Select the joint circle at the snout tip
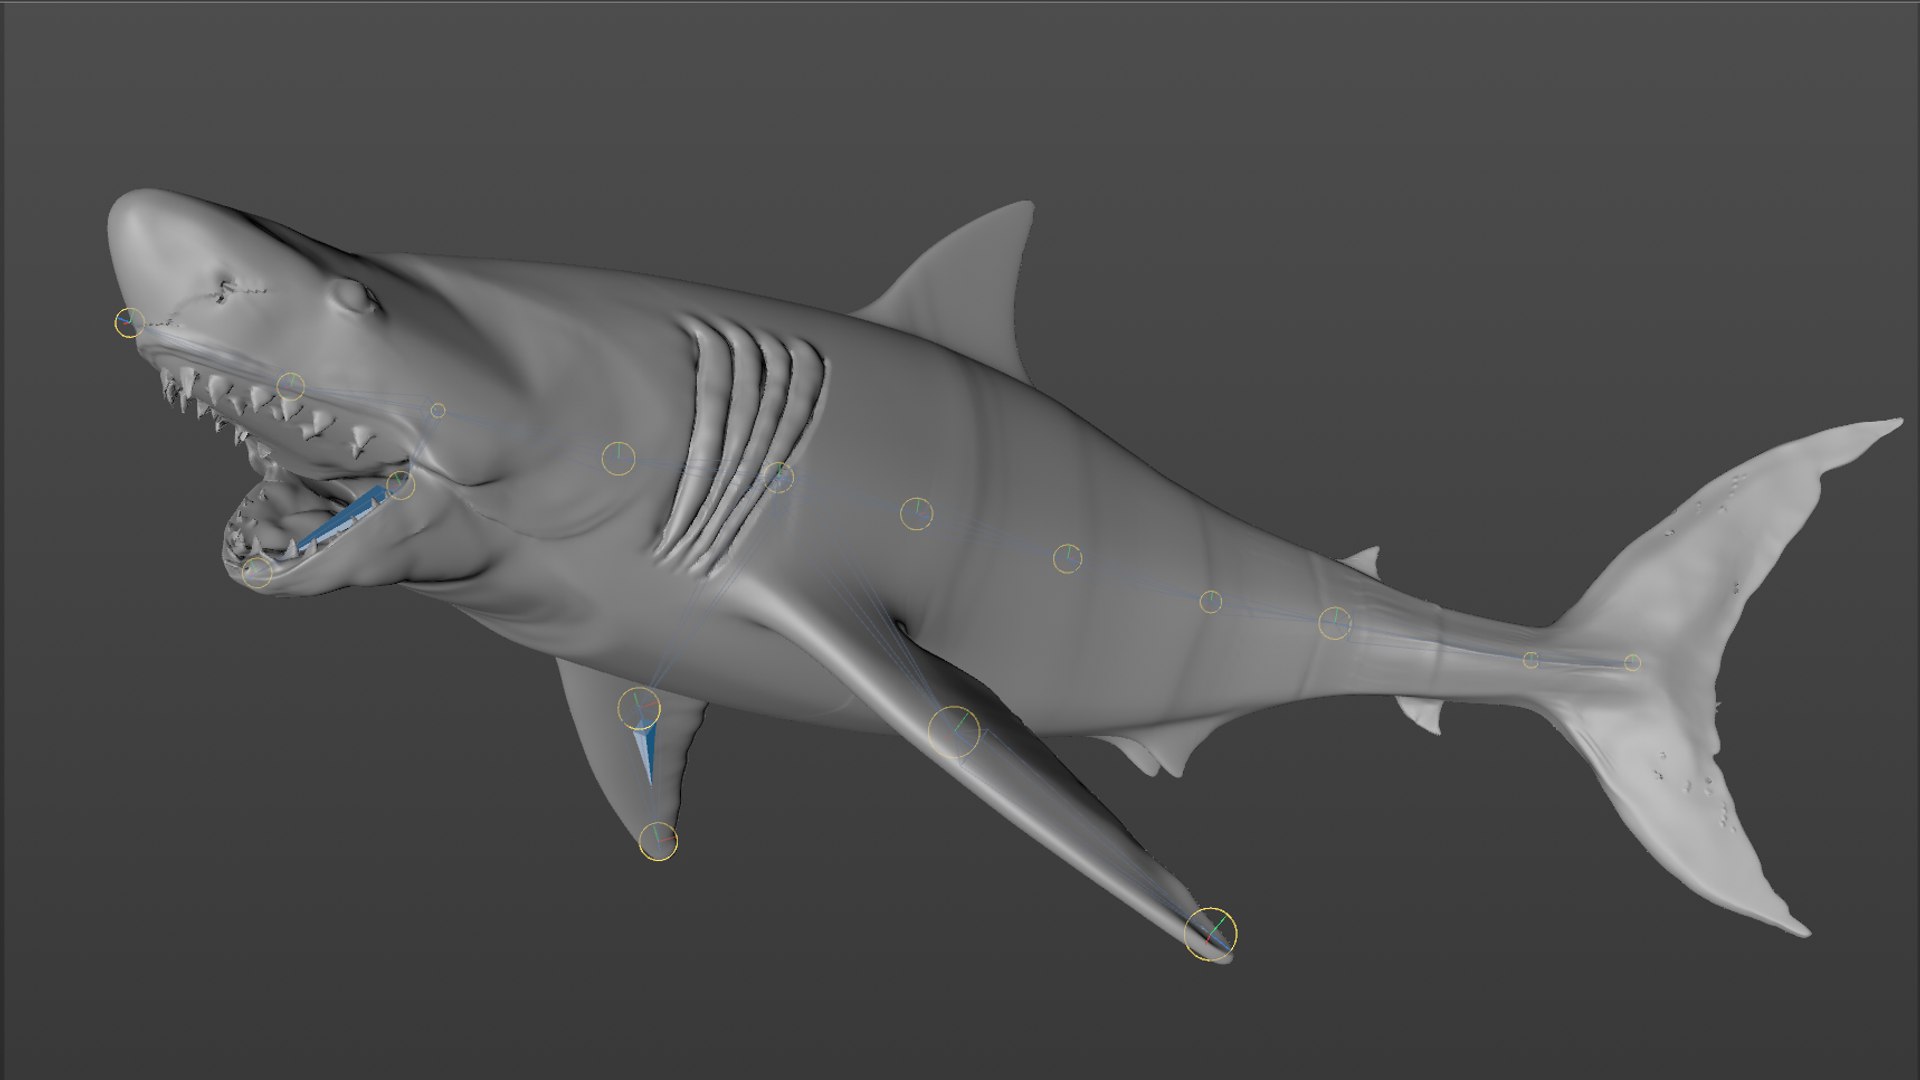The height and width of the screenshot is (1080, 1920). [129, 322]
